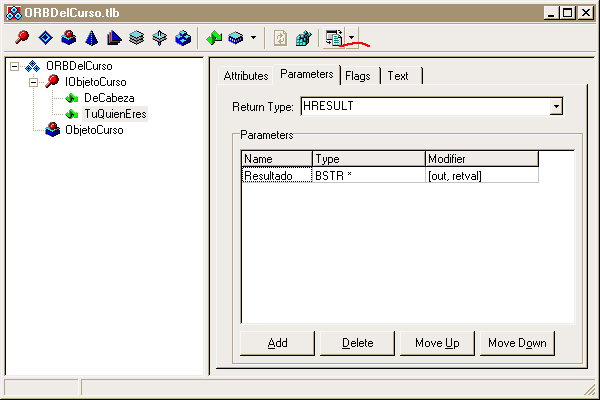600x400 pixels.
Task: Click the Move Down button
Action: point(517,343)
